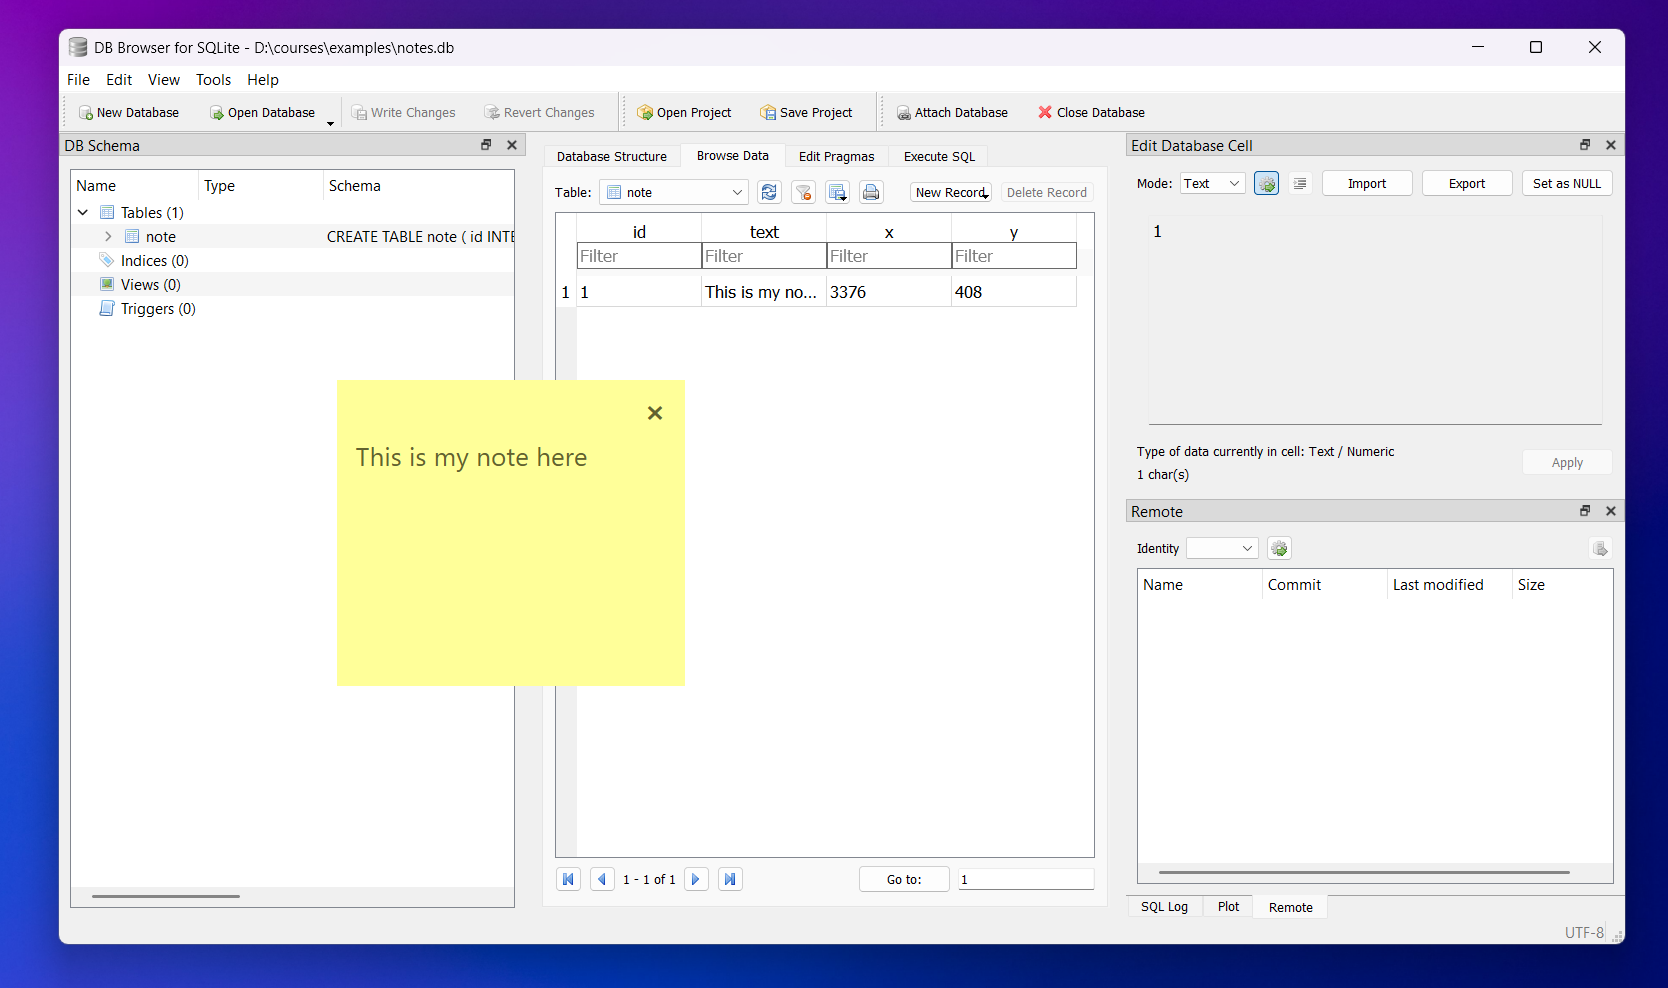The width and height of the screenshot is (1668, 988).
Task: Open the Help menu
Action: click(x=263, y=80)
